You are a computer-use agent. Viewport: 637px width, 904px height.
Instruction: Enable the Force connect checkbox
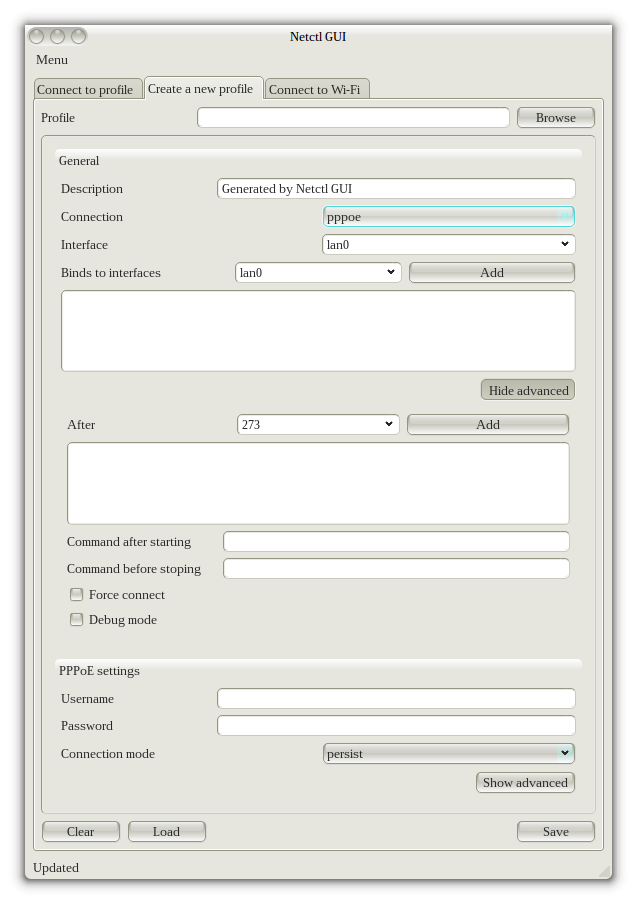tap(77, 595)
